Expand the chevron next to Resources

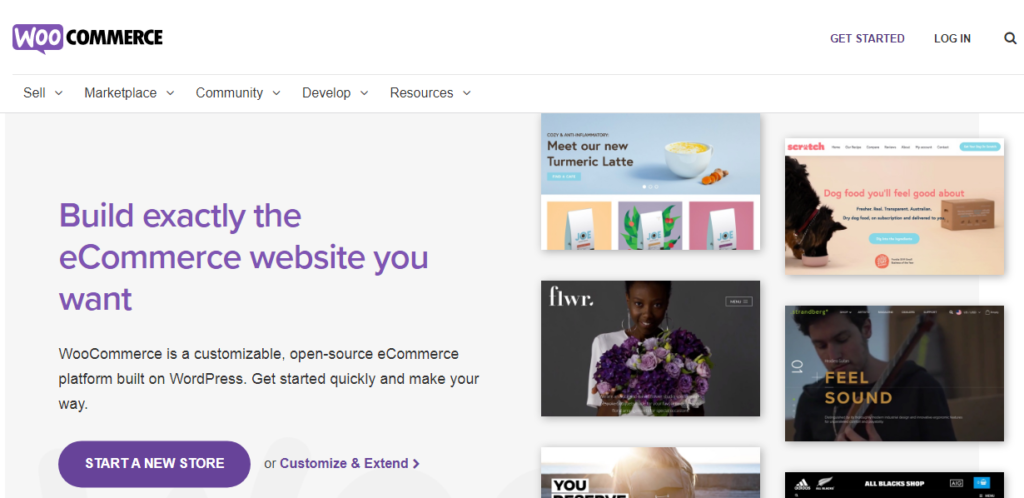pyautogui.click(x=466, y=93)
